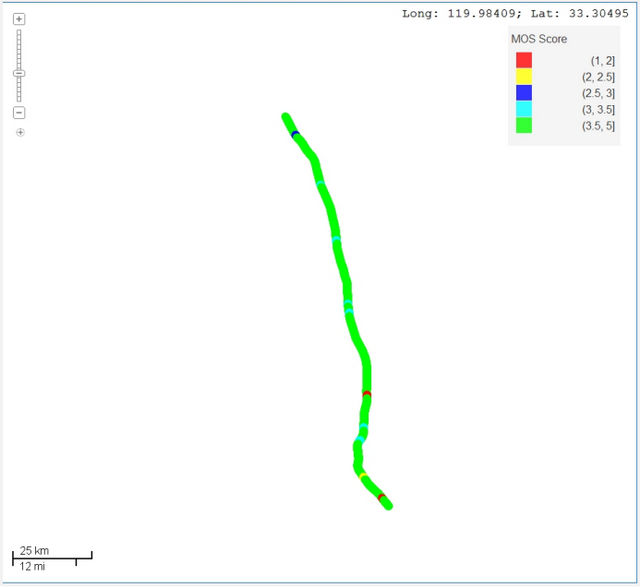Click the small crosshair icon below zoom controls

tap(20, 133)
